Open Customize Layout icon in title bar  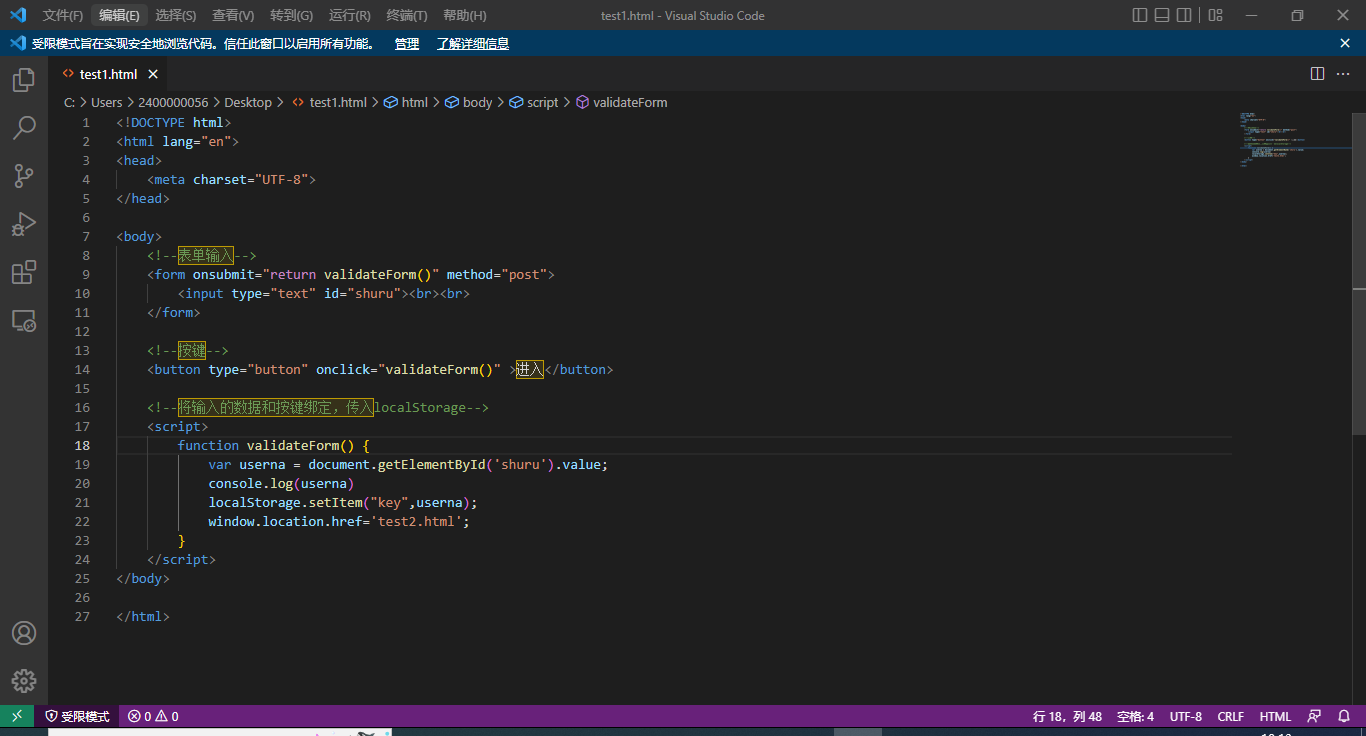pos(1215,15)
